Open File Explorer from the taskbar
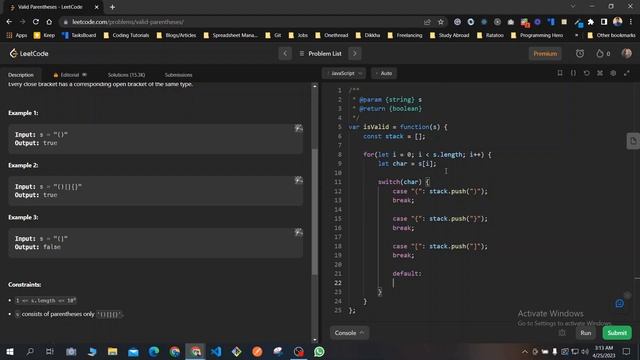The width and height of the screenshot is (640, 360). 113,351
